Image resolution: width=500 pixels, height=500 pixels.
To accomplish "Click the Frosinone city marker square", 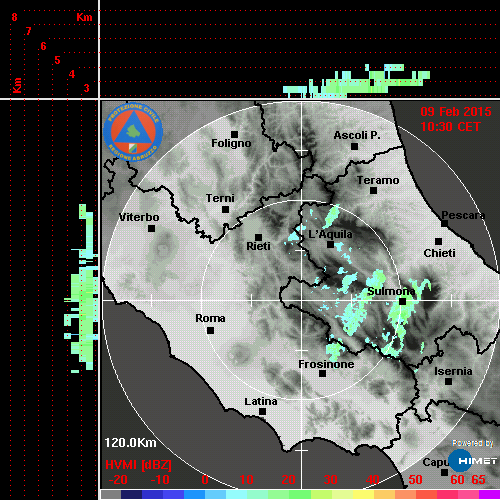I will (x=322, y=374).
